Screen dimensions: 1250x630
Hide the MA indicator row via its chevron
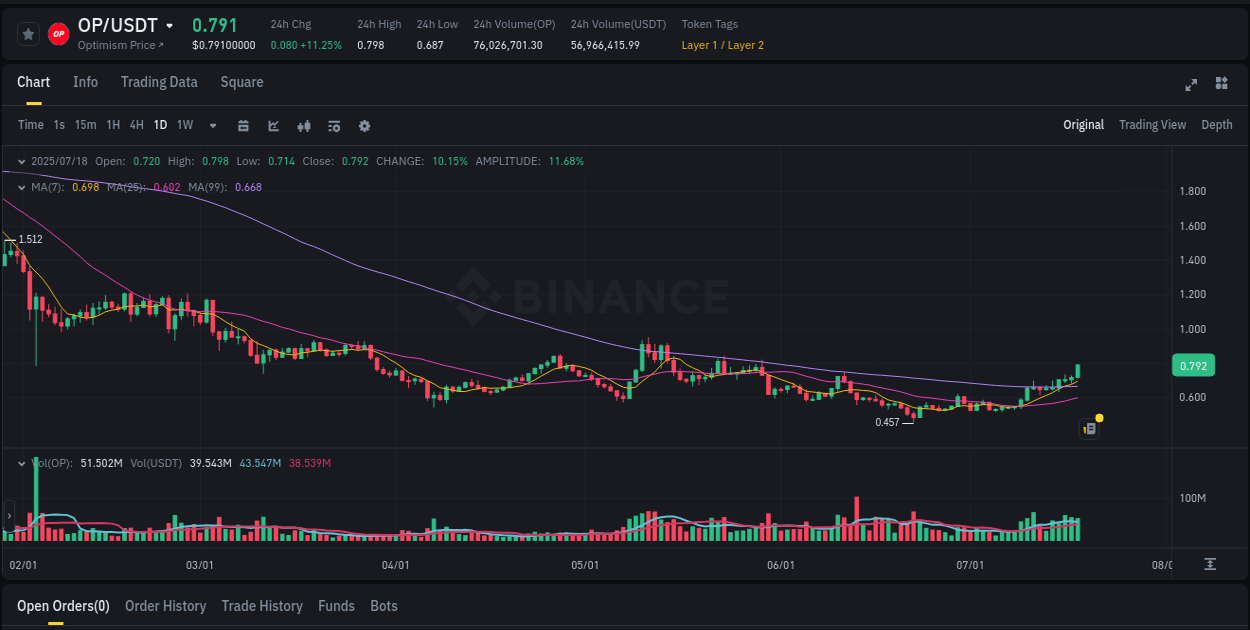coord(22,187)
